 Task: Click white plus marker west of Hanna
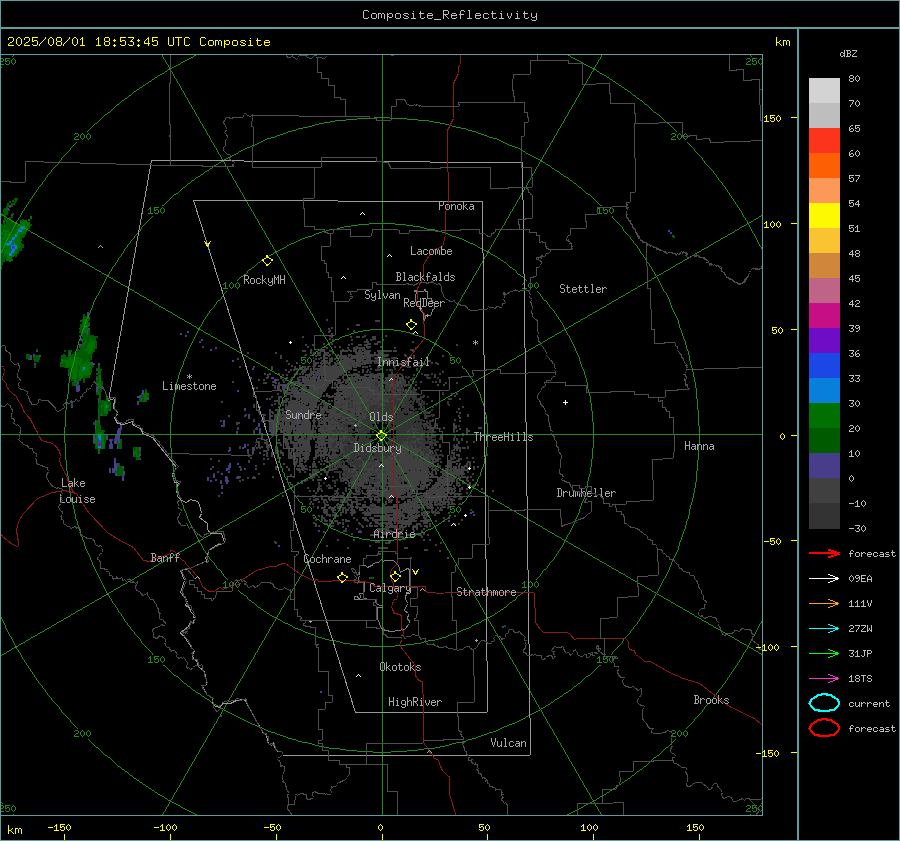[565, 402]
